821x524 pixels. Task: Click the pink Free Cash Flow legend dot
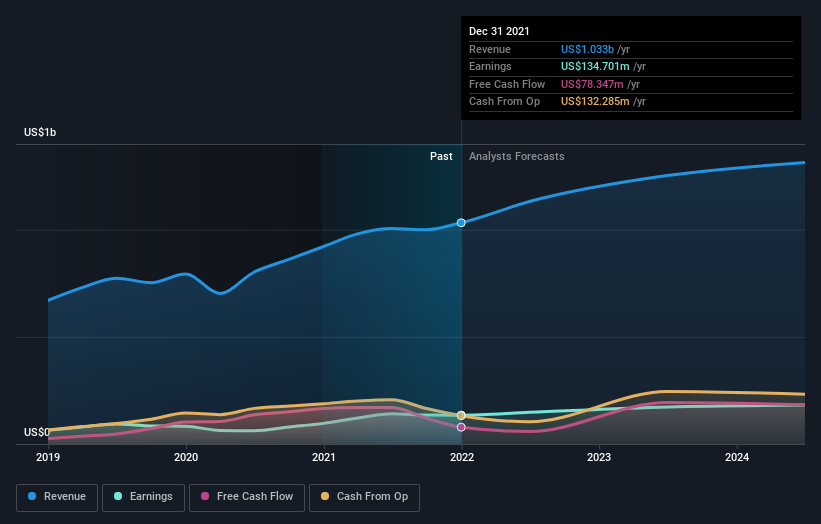[x=205, y=496]
